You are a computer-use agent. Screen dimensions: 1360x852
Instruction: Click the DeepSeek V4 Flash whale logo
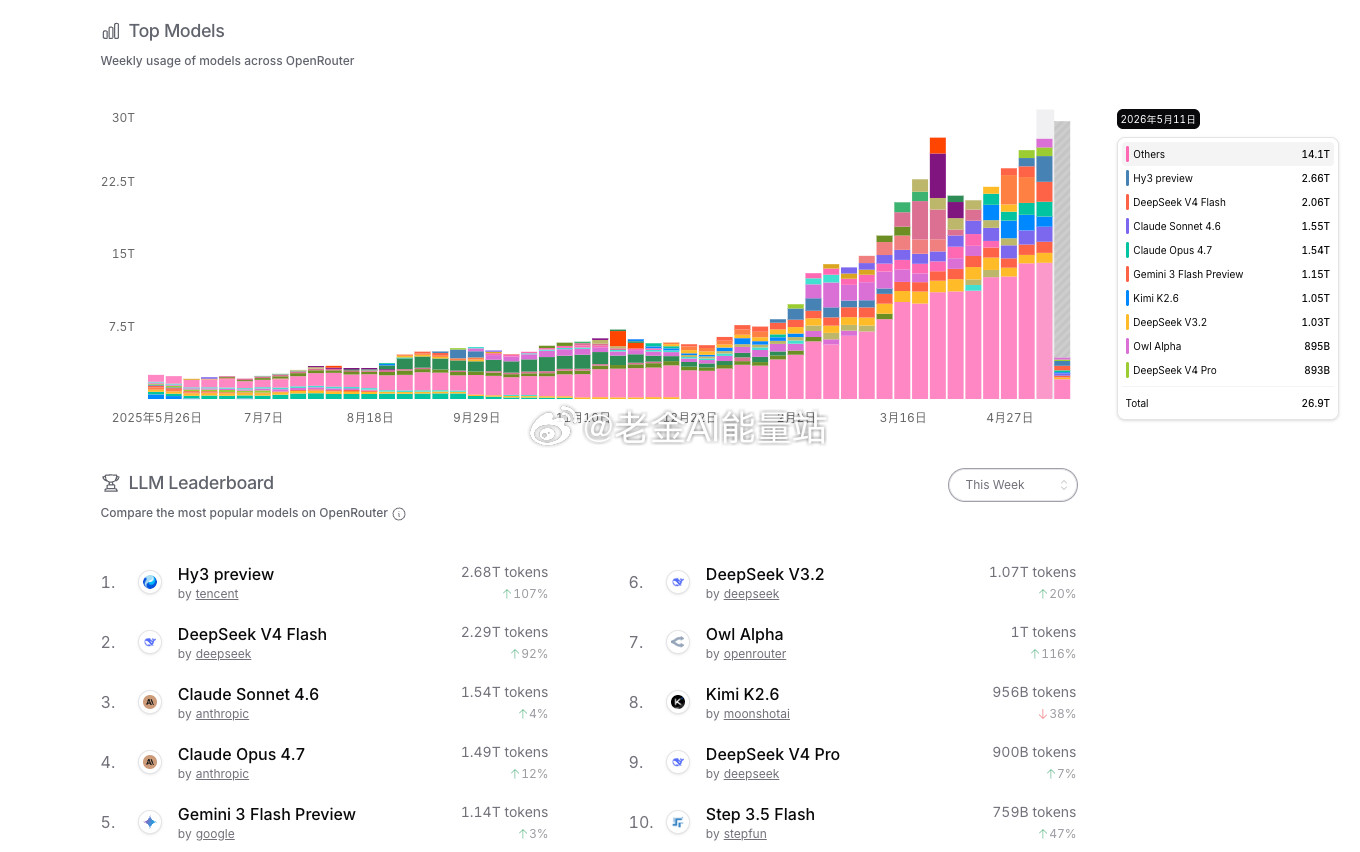coord(150,642)
